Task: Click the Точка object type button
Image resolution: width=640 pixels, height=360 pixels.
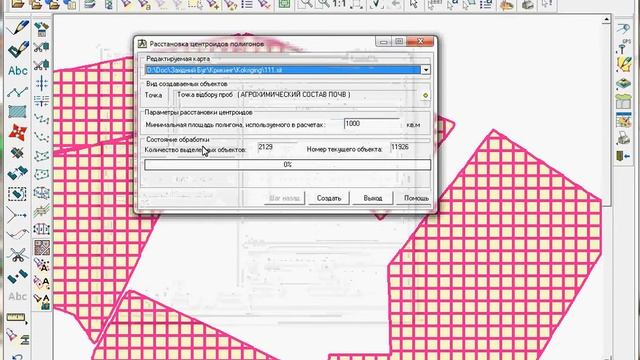Action: pyautogui.click(x=153, y=95)
